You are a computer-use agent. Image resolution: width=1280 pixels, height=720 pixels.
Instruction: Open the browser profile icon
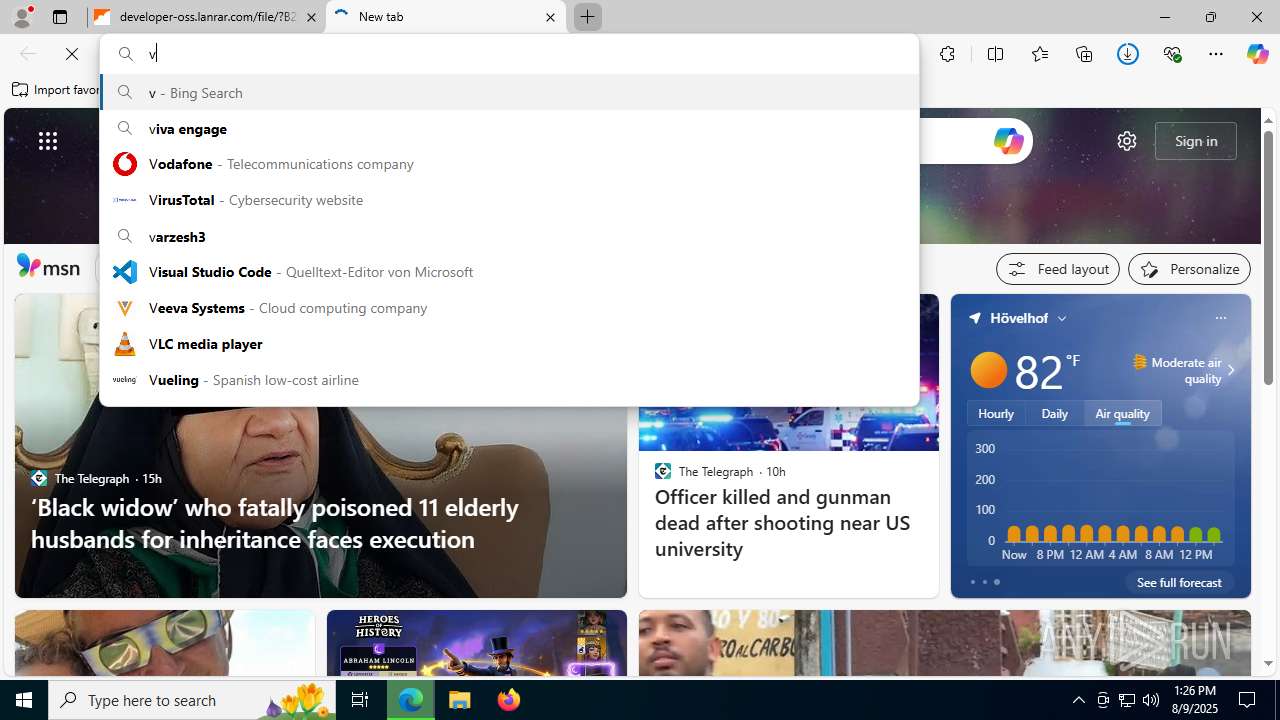click(21, 17)
